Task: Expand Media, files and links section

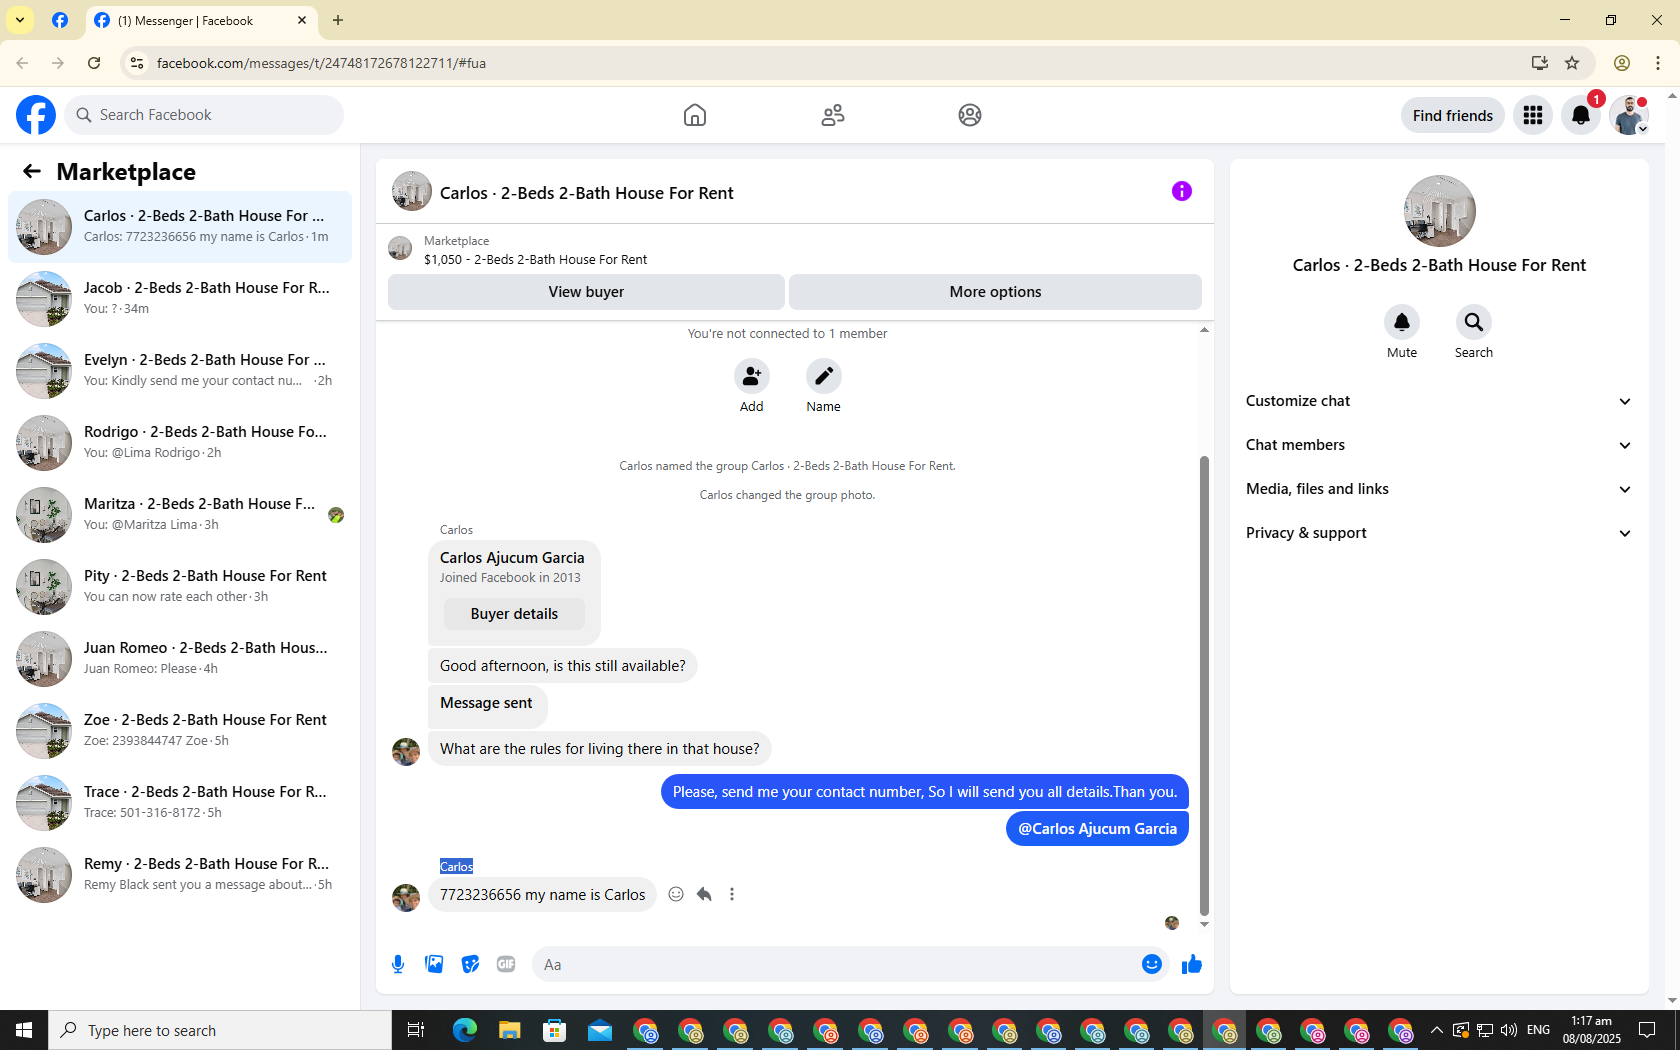Action: click(1439, 489)
